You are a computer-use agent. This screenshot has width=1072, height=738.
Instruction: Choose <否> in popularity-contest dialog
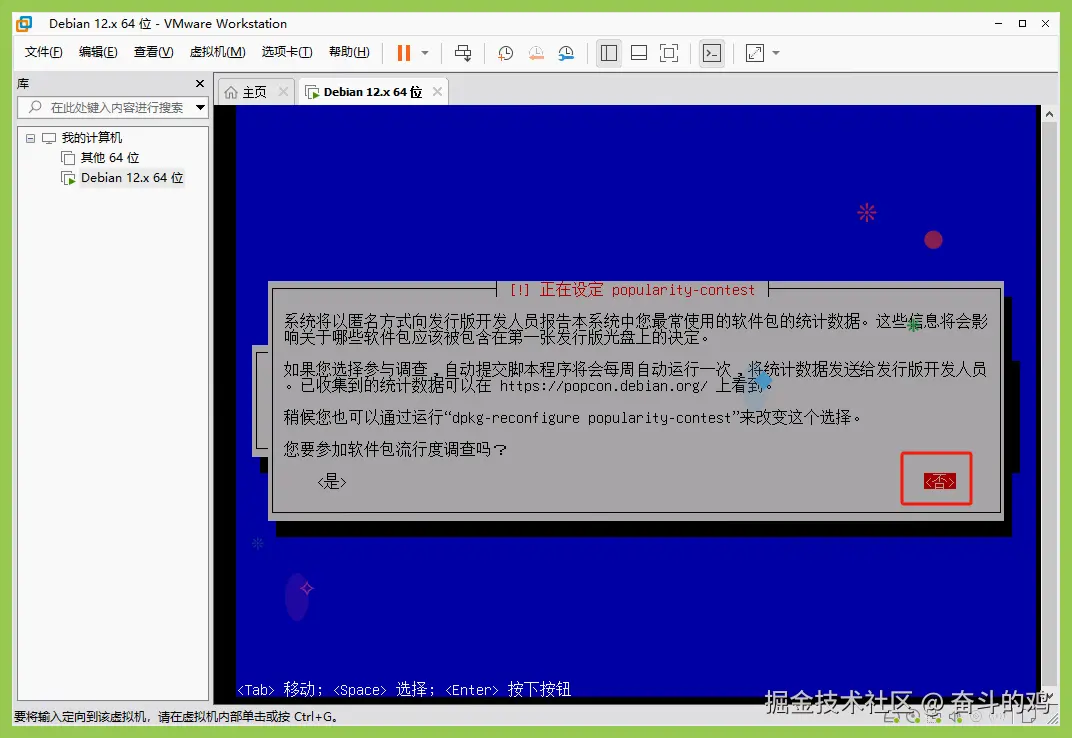[940, 482]
